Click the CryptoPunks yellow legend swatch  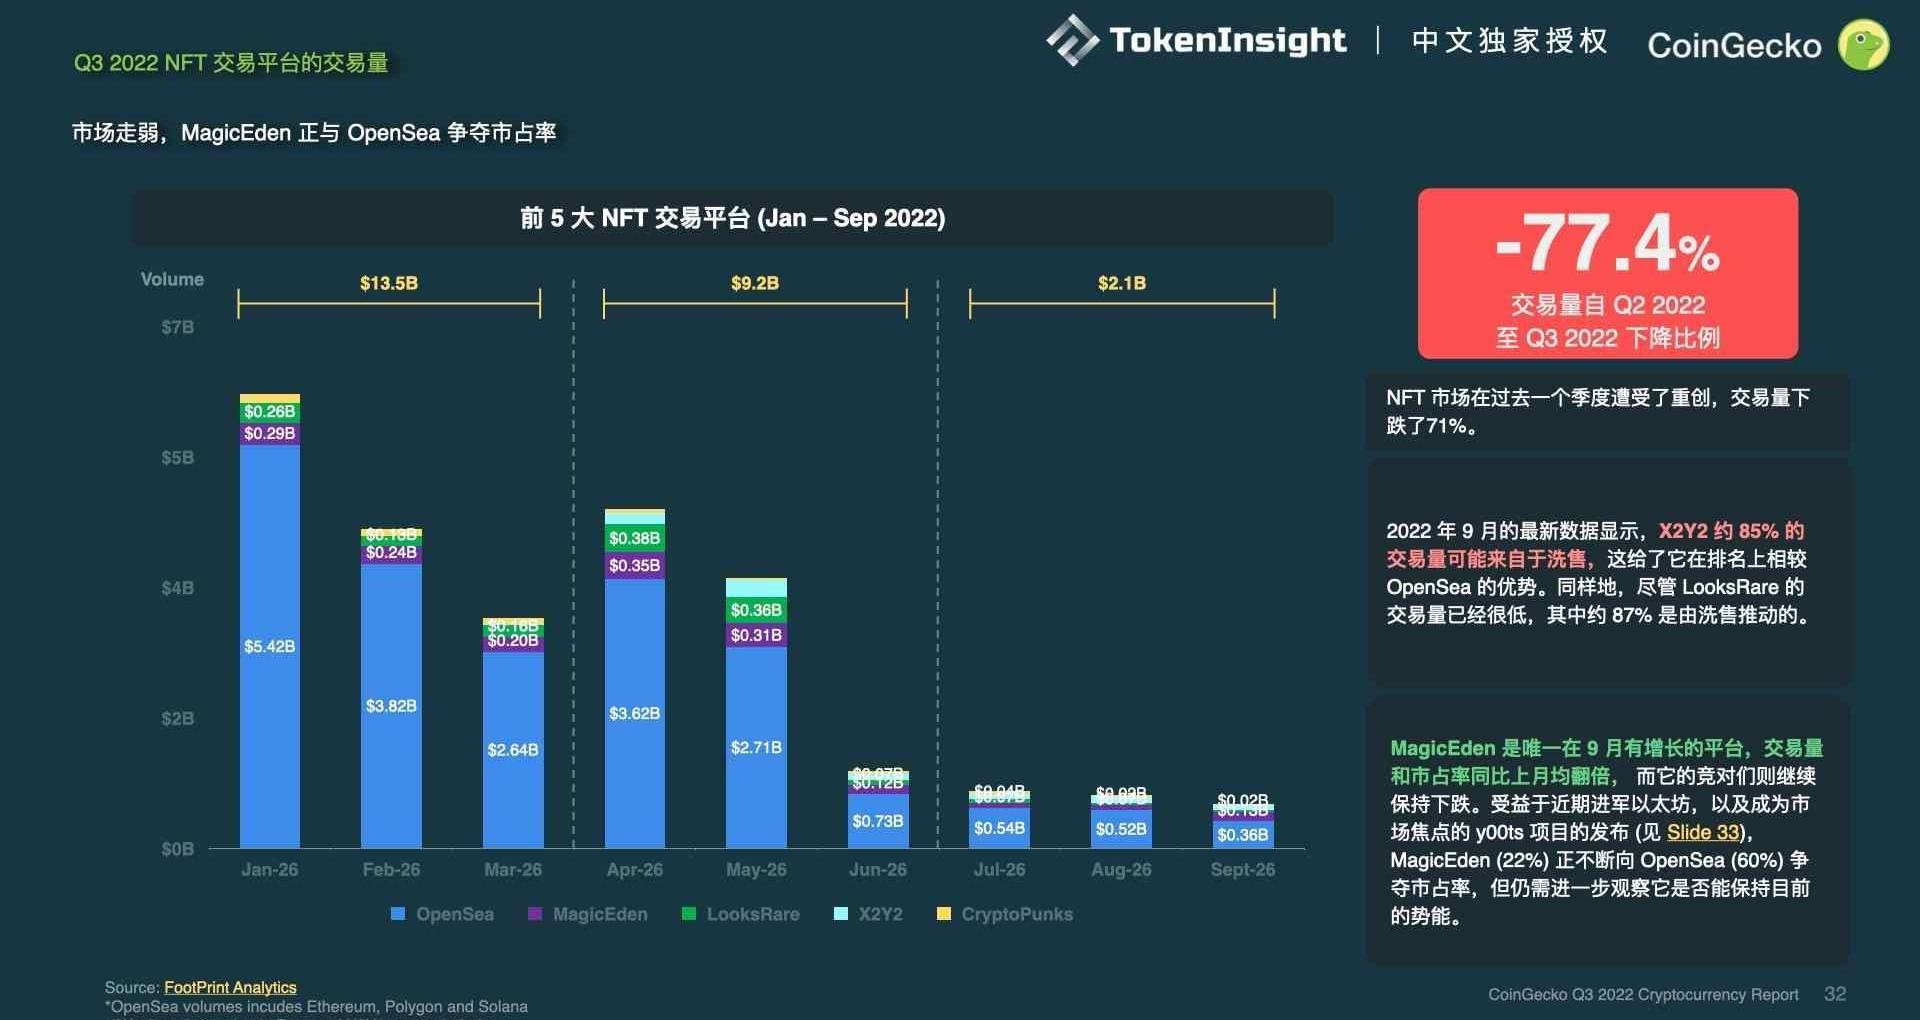[x=943, y=914]
